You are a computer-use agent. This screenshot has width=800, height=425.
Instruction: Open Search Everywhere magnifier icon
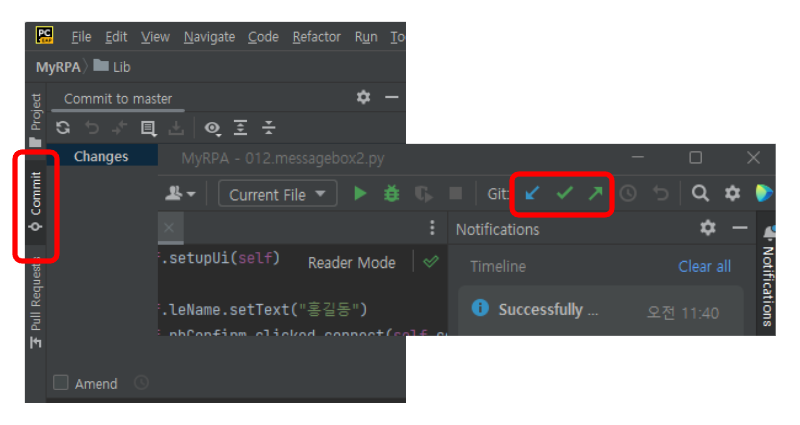(700, 193)
